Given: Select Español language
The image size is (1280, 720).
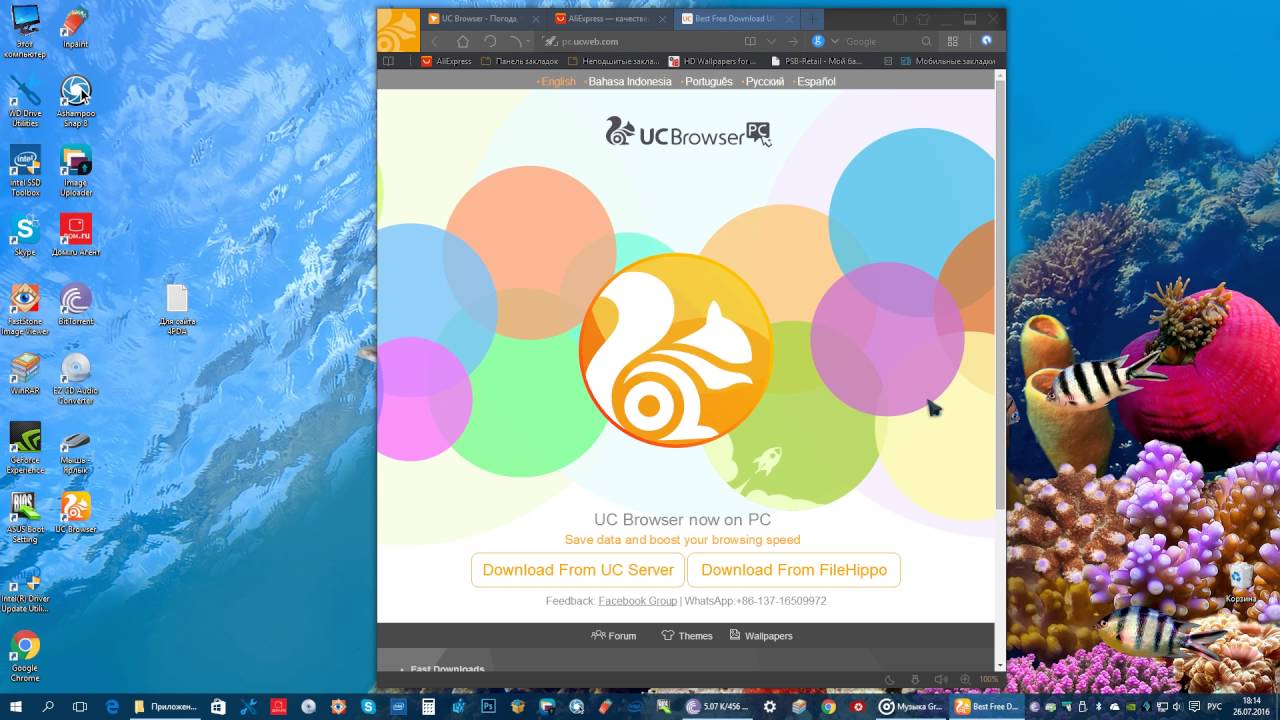Looking at the screenshot, I should 816,82.
